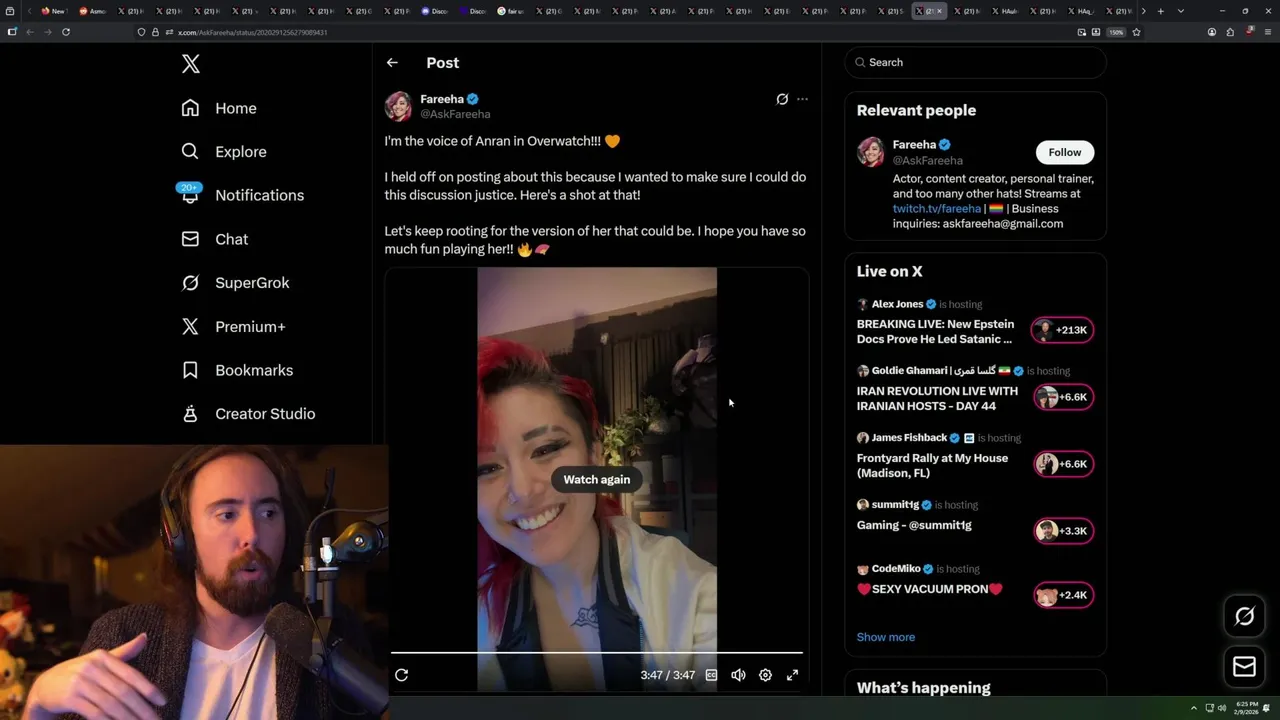This screenshot has width=1280, height=720.
Task: Click the system tray volume icon
Action: (1221, 708)
